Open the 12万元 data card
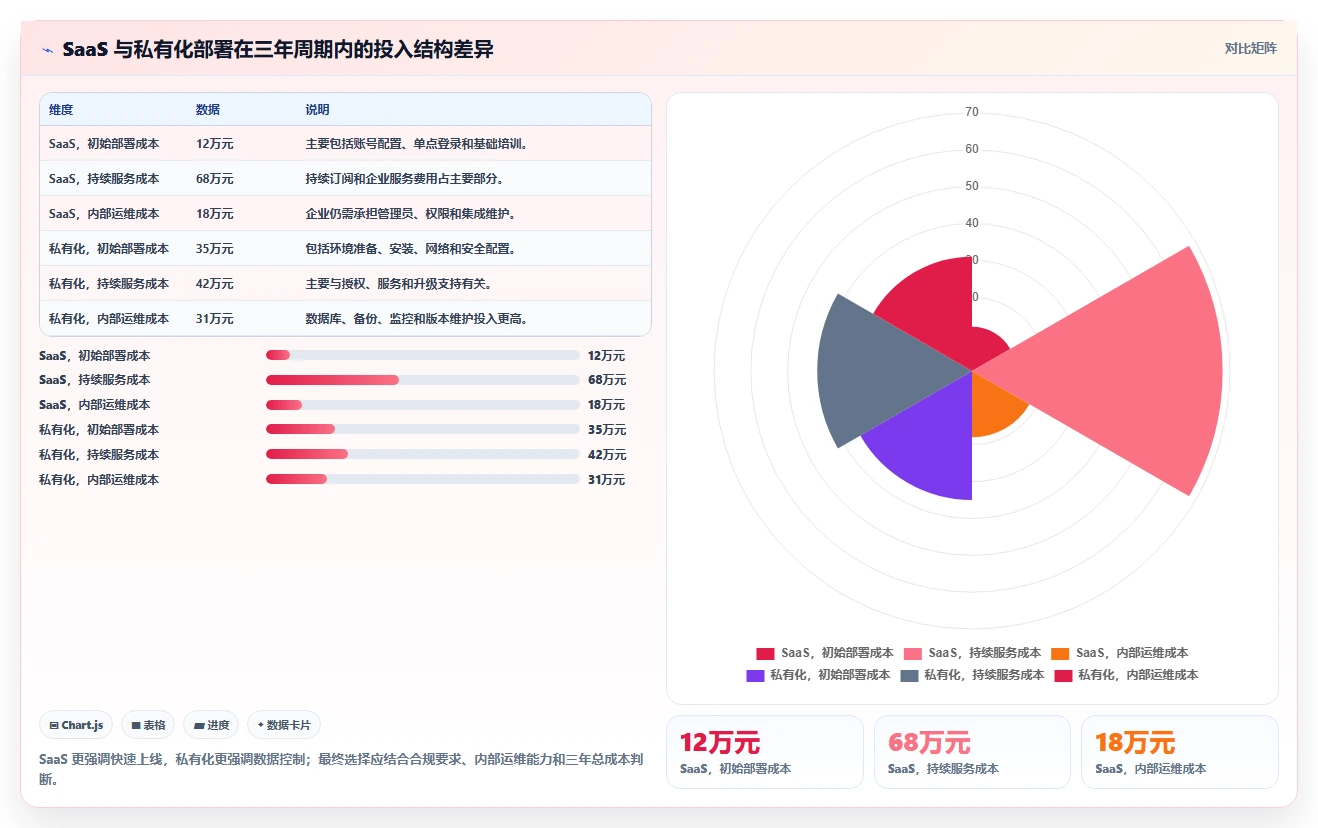The height and width of the screenshot is (828, 1318). click(x=765, y=752)
